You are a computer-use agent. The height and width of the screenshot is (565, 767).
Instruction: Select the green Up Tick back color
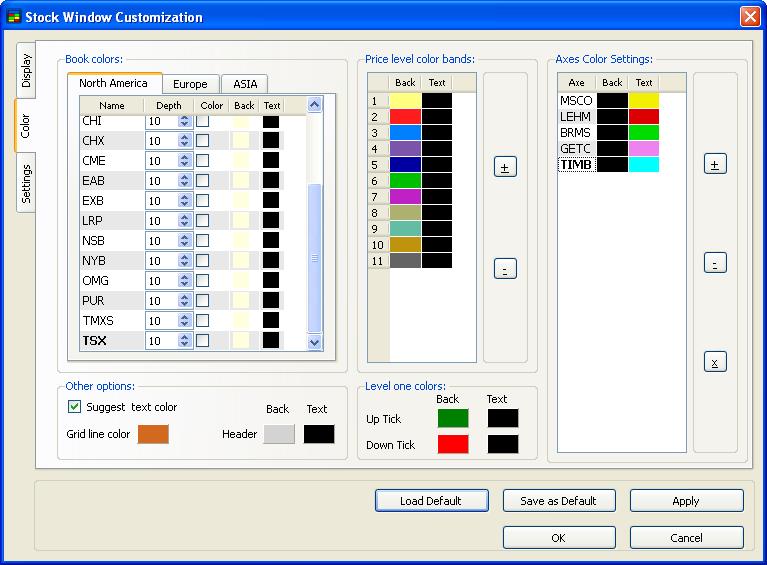[x=452, y=418]
